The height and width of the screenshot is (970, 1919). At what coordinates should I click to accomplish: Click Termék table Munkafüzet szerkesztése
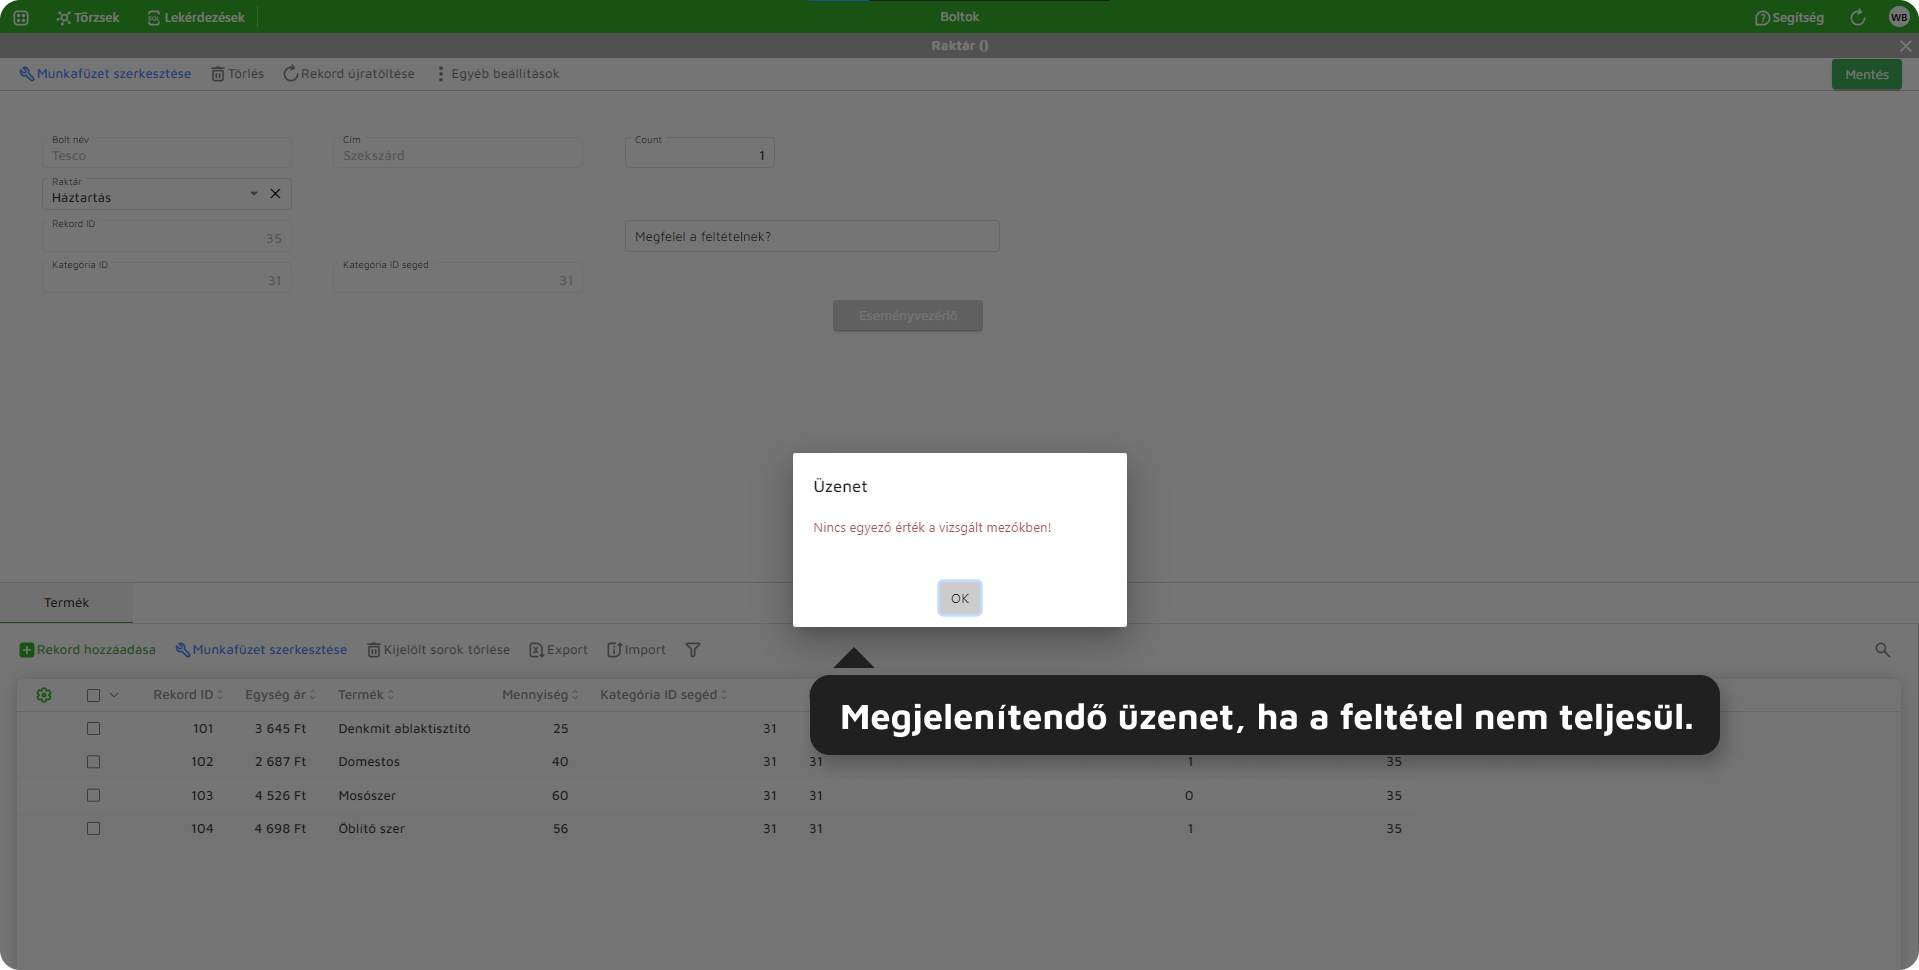pyautogui.click(x=261, y=650)
